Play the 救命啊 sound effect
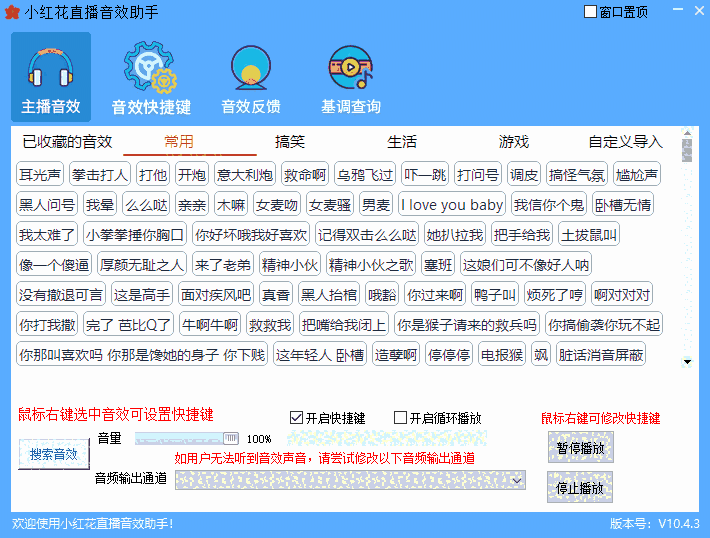Viewport: 710px width, 538px height. 305,174
